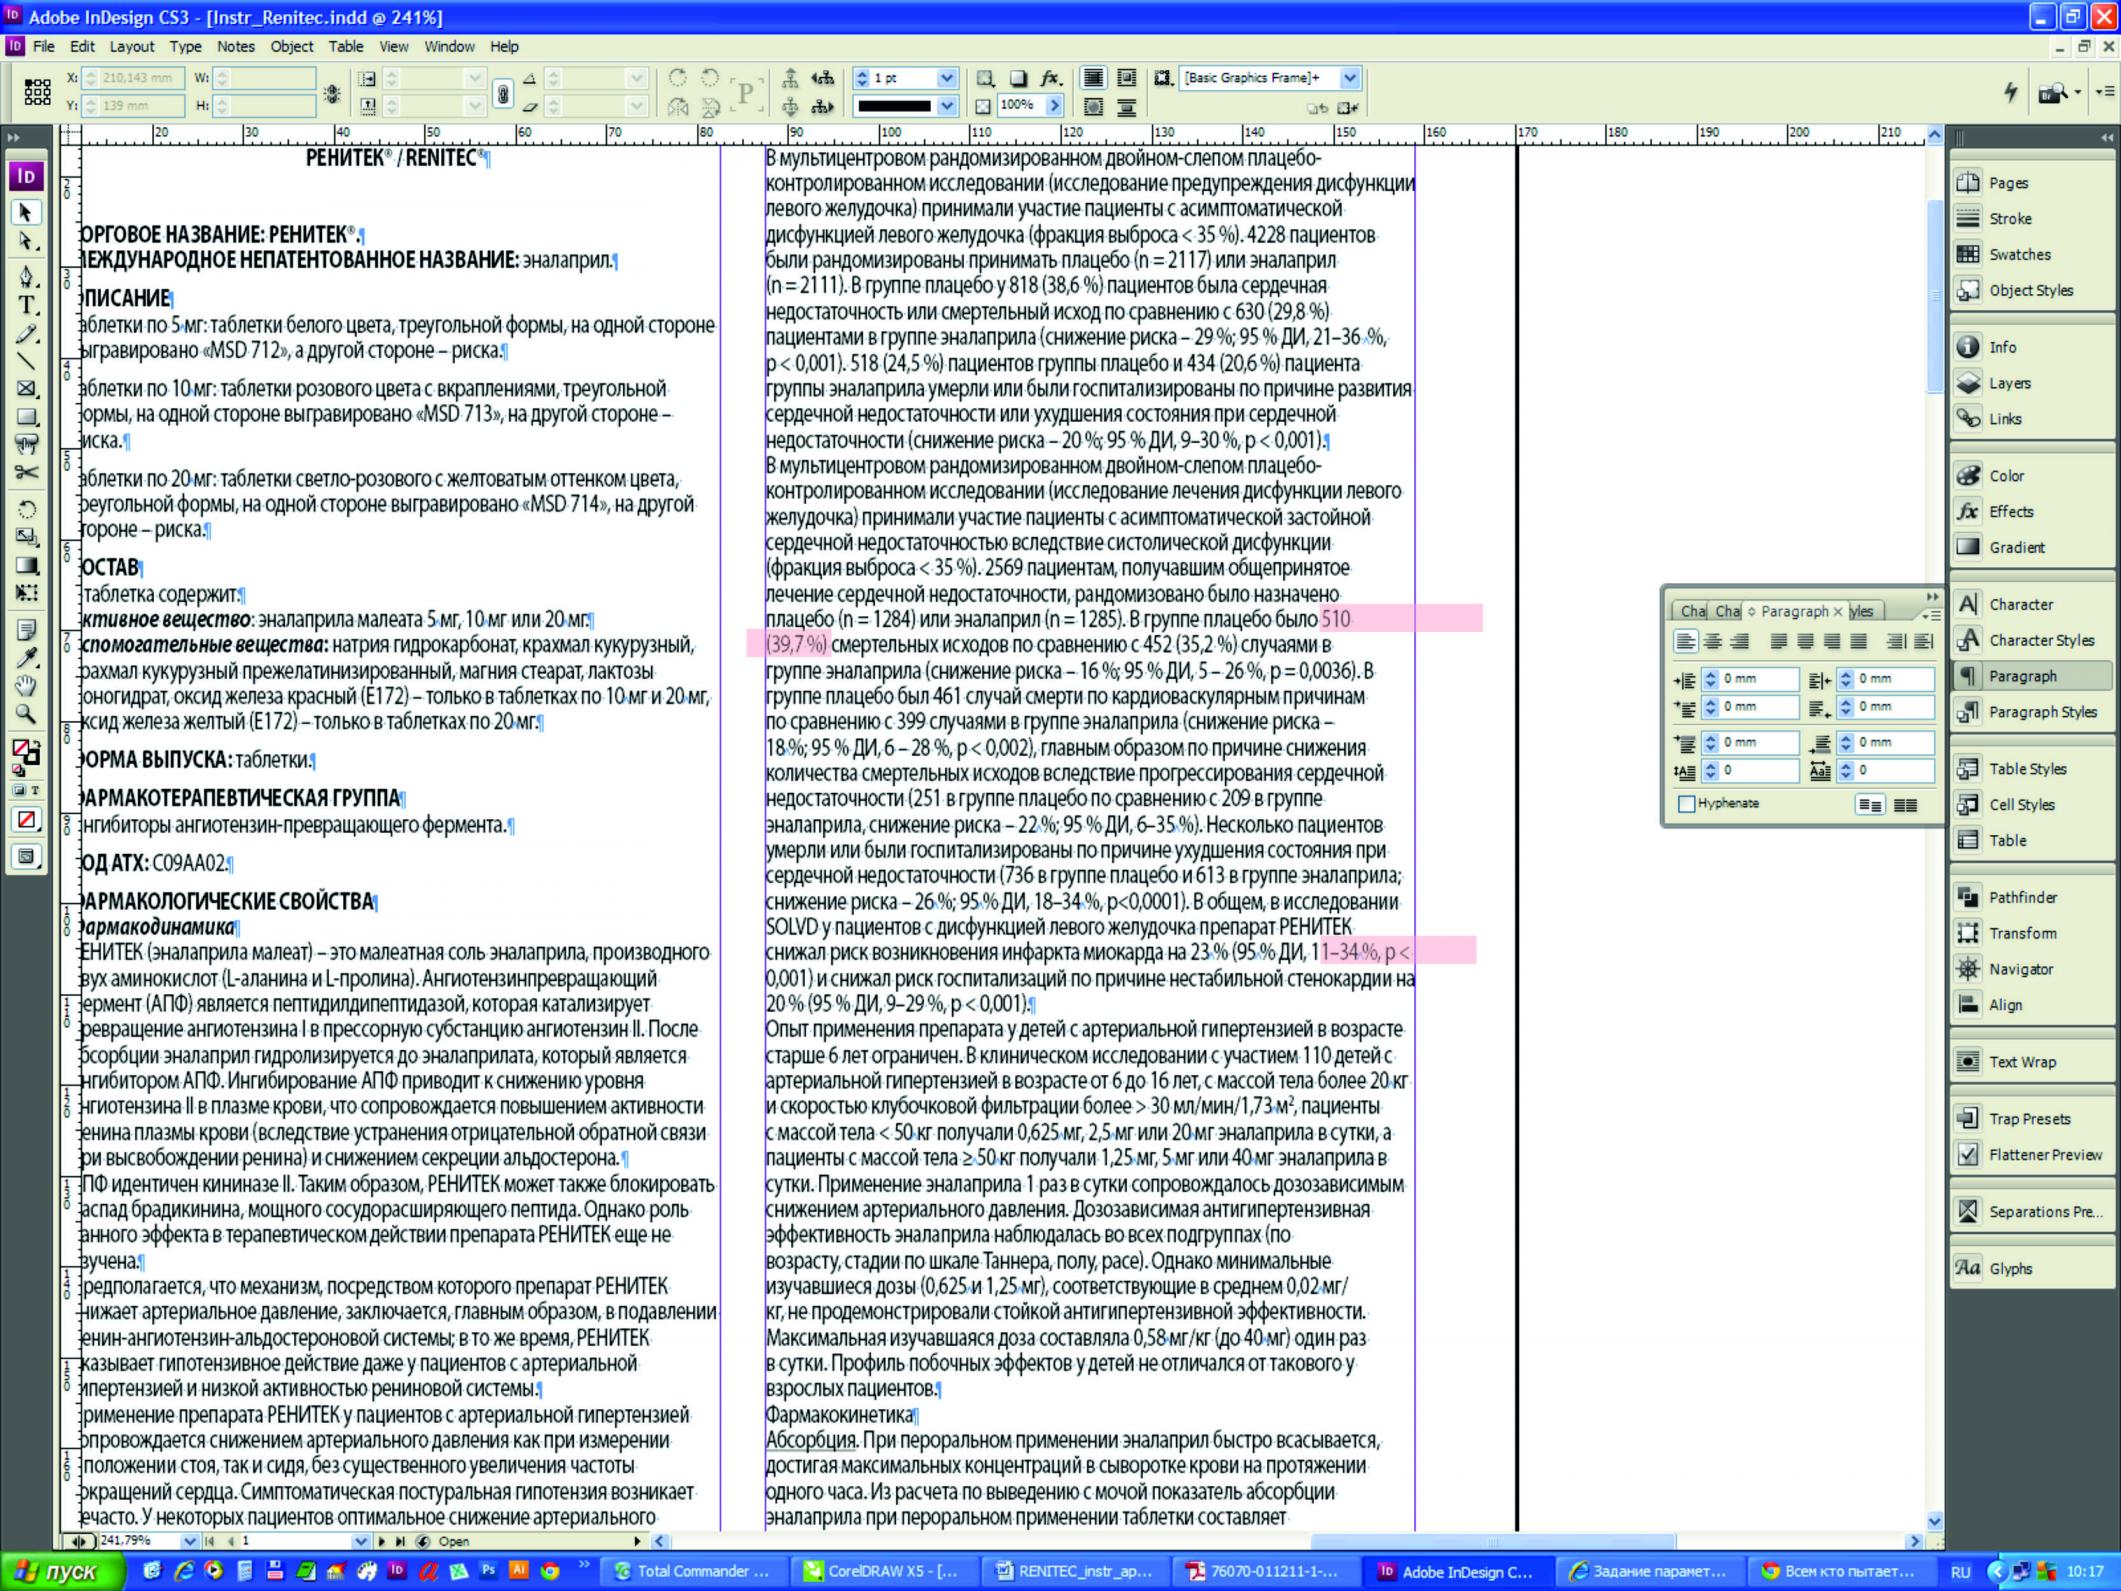Open the Pages panel
Viewport: 2121px width, 1591px height.
click(x=2030, y=183)
